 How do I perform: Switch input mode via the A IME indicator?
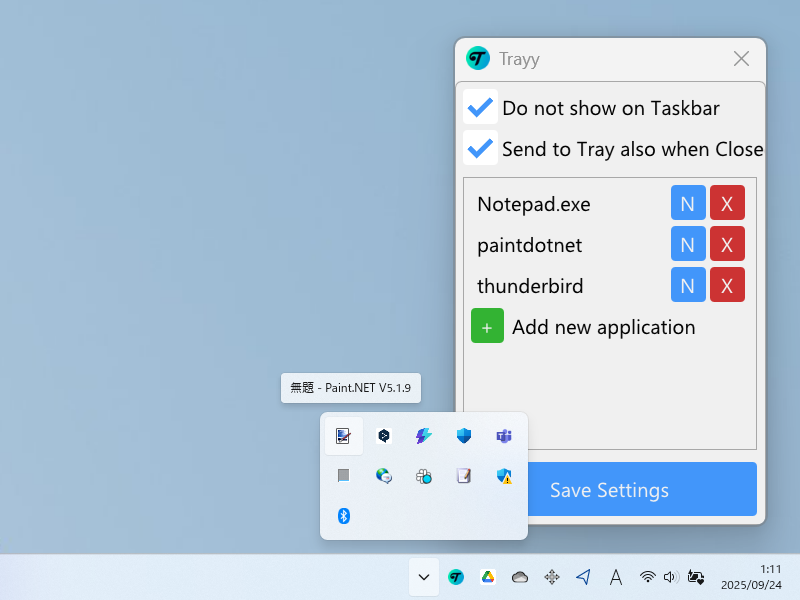click(x=616, y=577)
